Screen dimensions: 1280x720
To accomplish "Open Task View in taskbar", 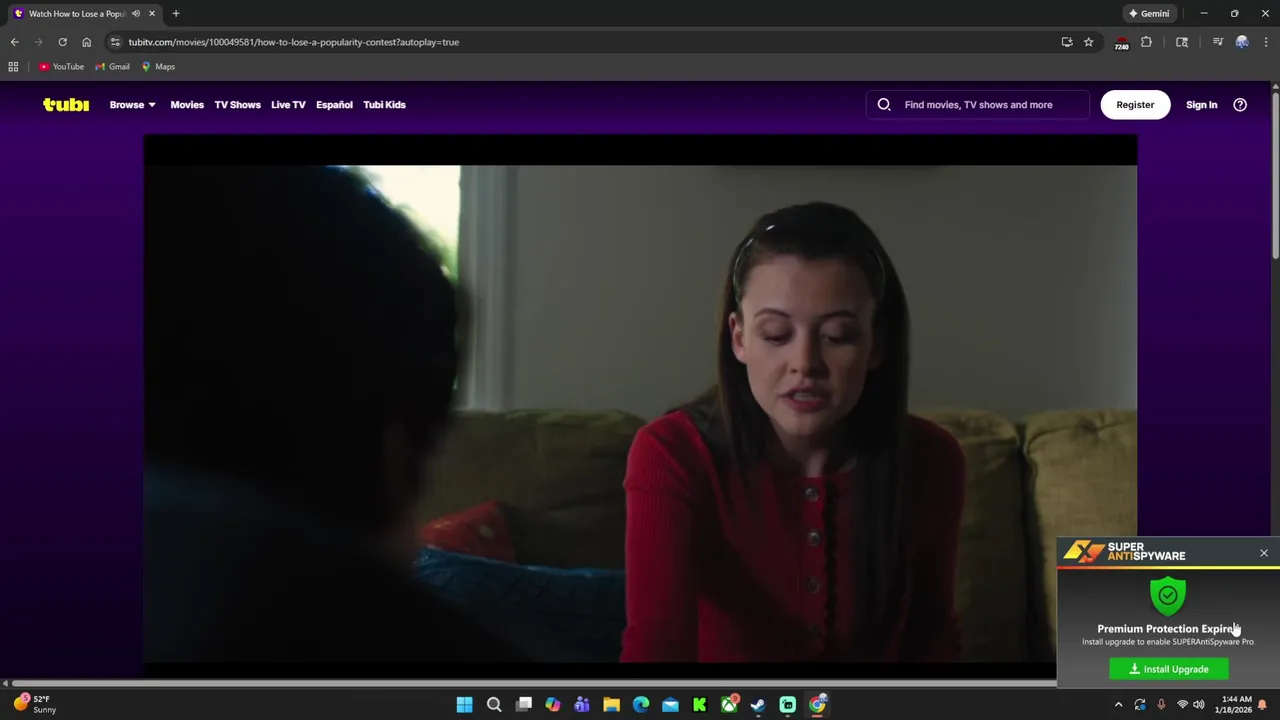I will pyautogui.click(x=523, y=705).
